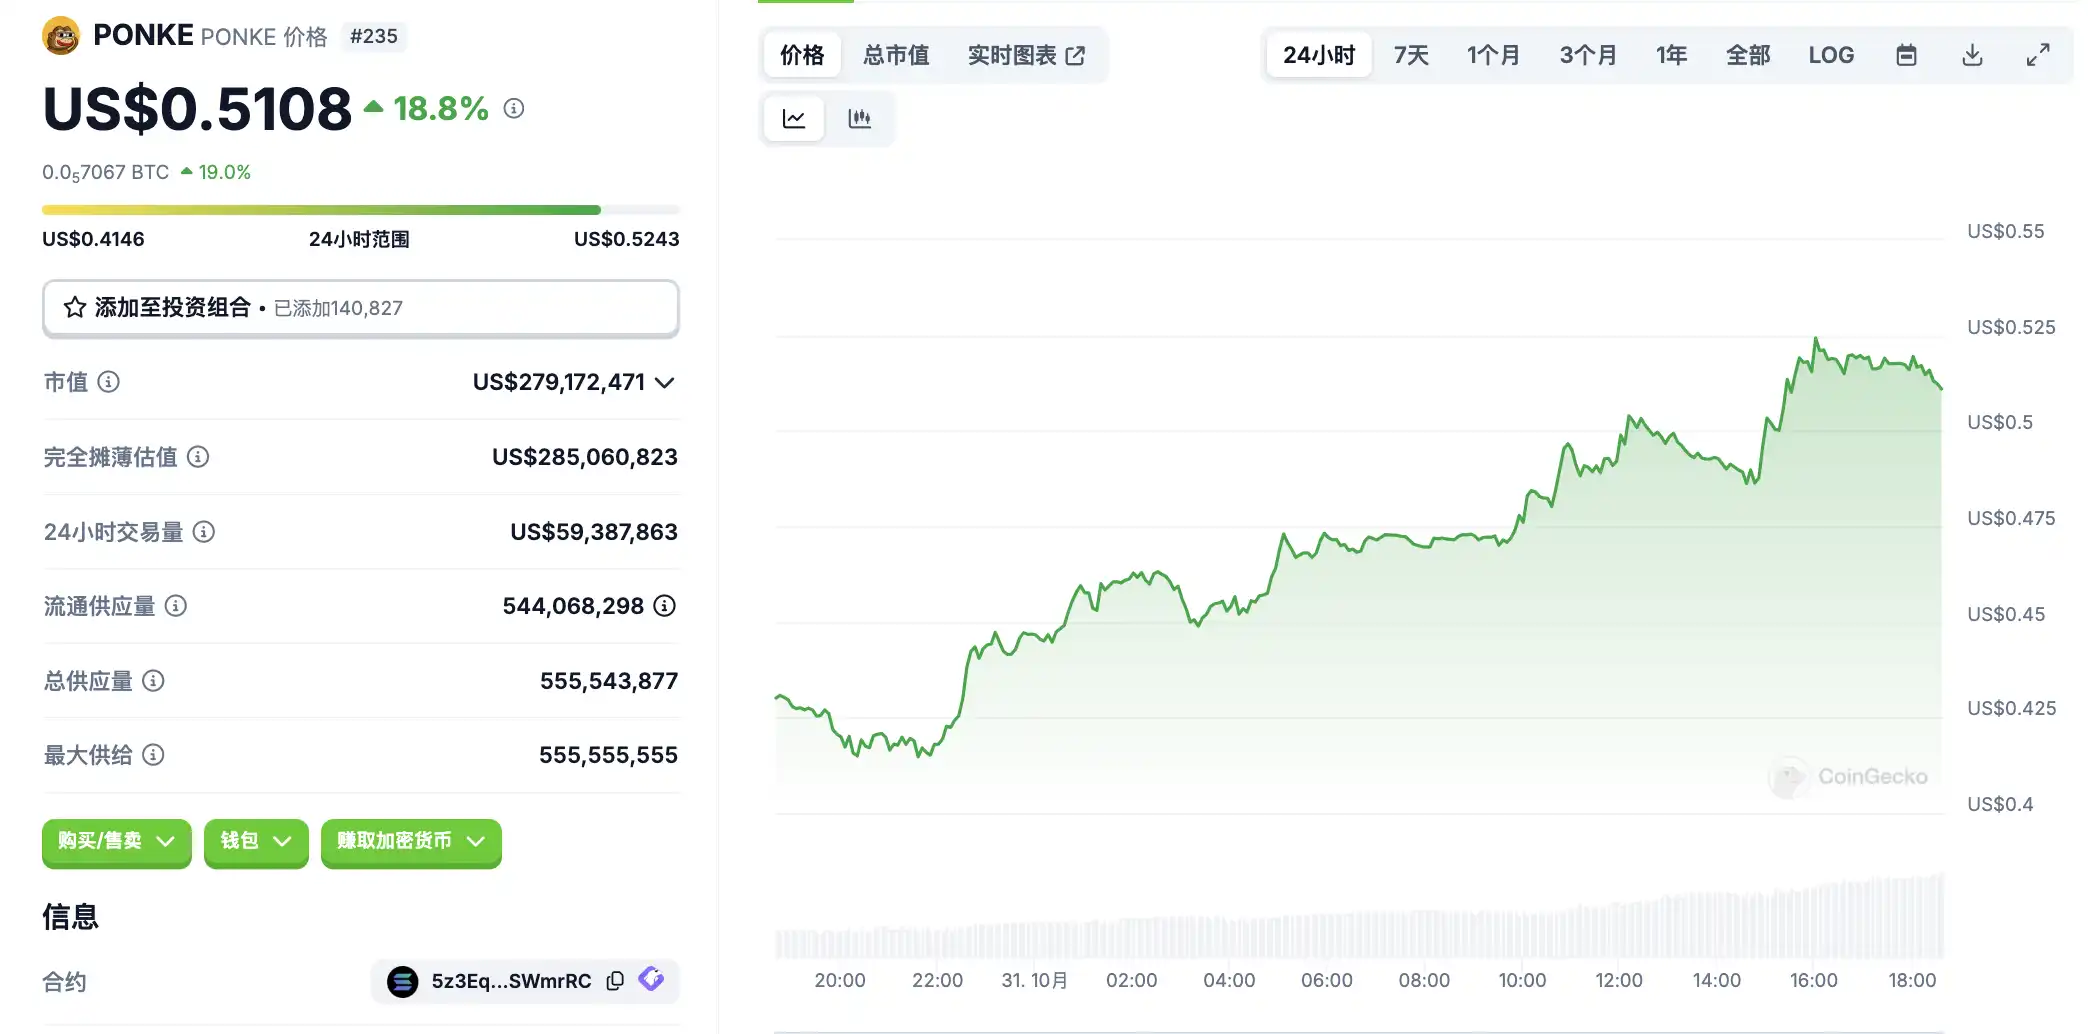Image resolution: width=2088 pixels, height=1034 pixels.
Task: Open the Earn crypto (赚取加密货币) dropdown
Action: tap(411, 842)
